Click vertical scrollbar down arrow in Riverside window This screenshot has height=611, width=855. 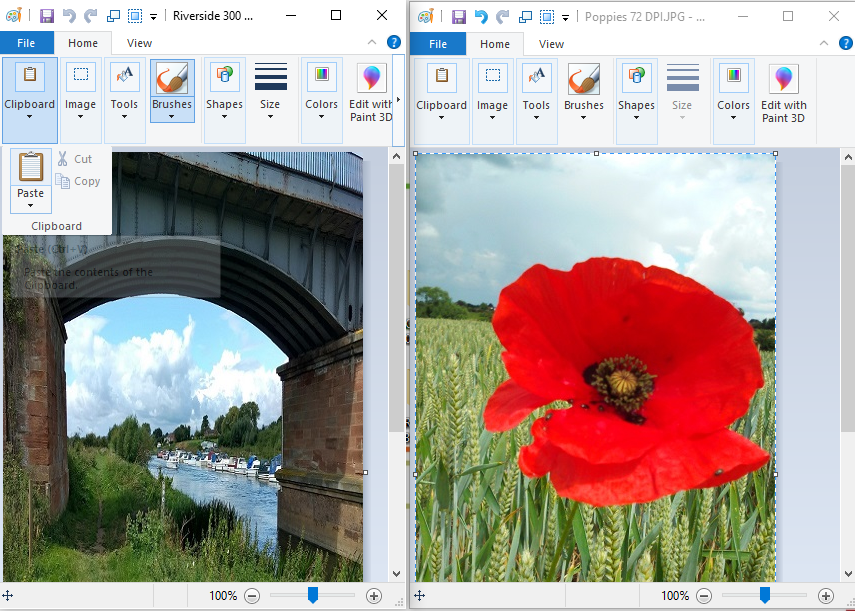(x=397, y=573)
